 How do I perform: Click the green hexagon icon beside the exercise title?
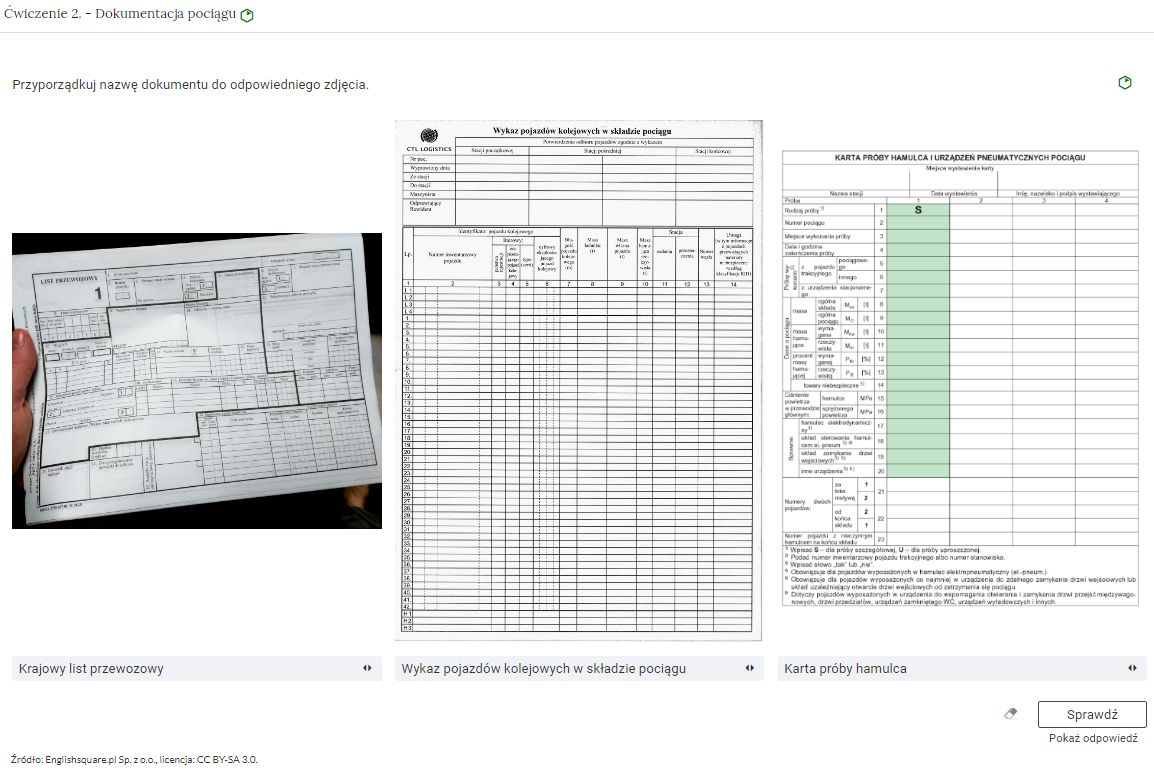pos(247,16)
